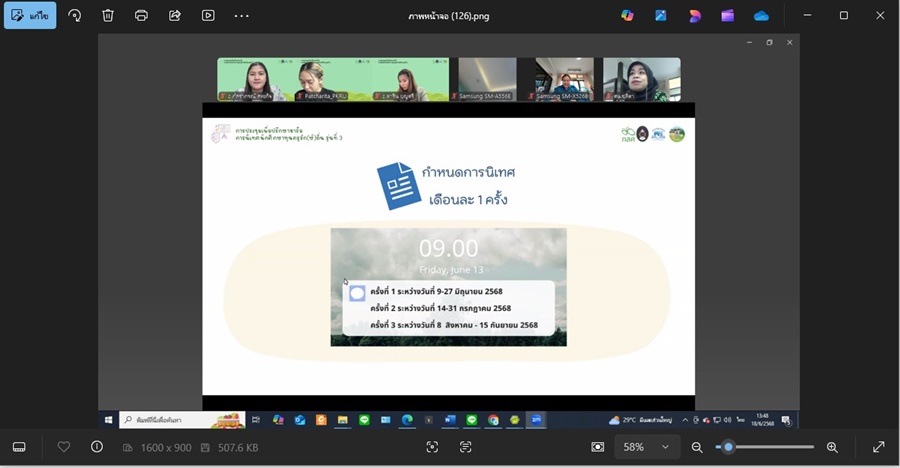Screen dimensions: 900x468
Task: Click Samsung SM-A556E participant tile in pictured meeting
Action: pos(487,79)
